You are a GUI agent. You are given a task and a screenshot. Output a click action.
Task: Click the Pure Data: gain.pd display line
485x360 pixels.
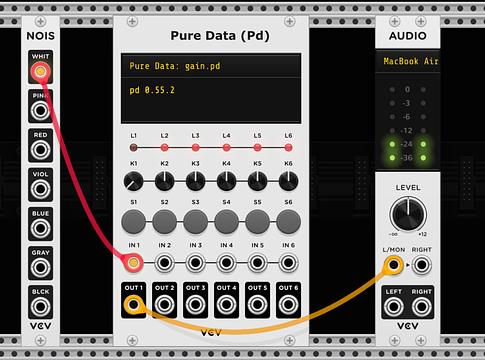tap(211, 66)
